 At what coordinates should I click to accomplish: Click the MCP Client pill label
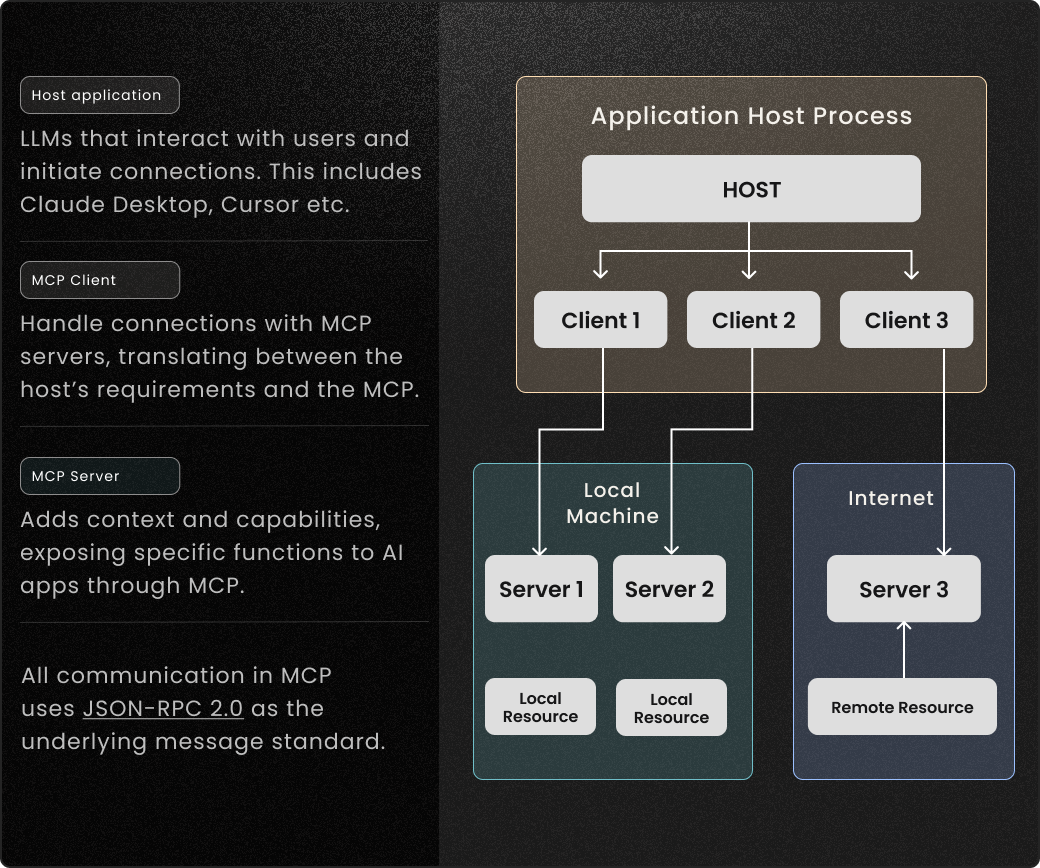tap(99, 280)
